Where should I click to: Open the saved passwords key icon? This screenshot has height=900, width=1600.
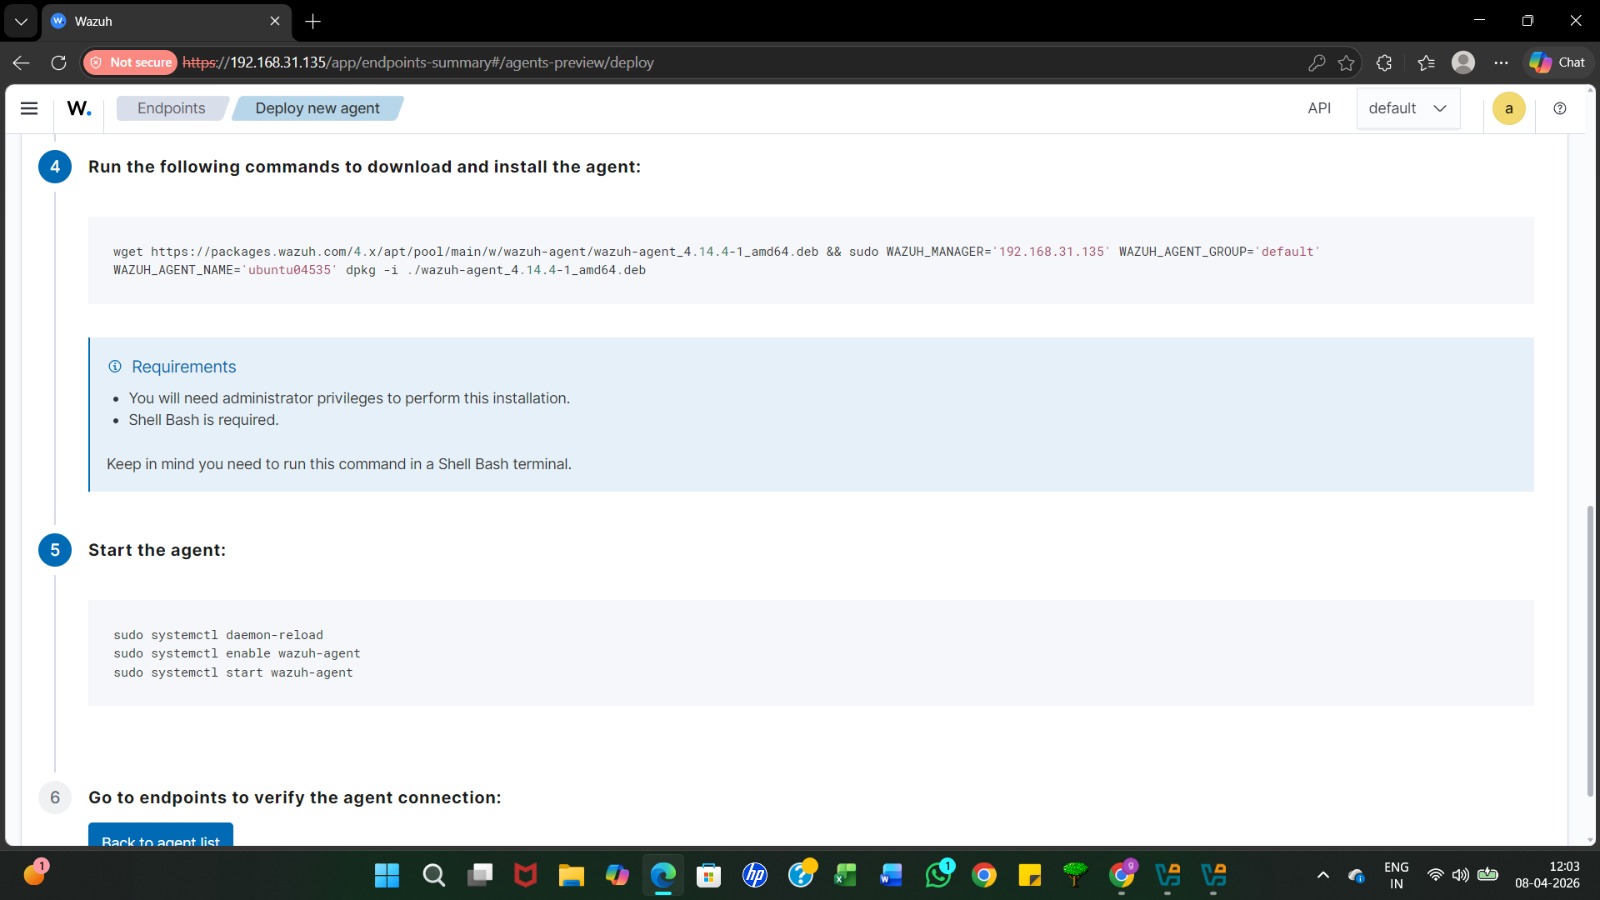click(x=1316, y=62)
